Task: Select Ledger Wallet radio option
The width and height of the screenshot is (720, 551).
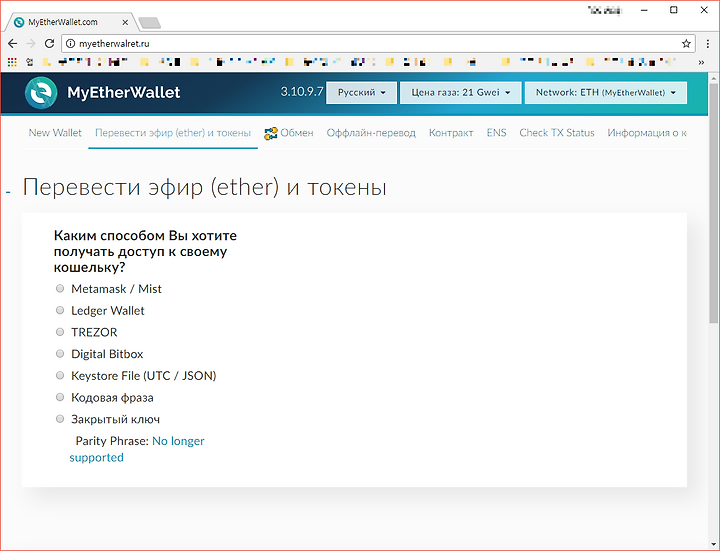Action: [x=60, y=310]
